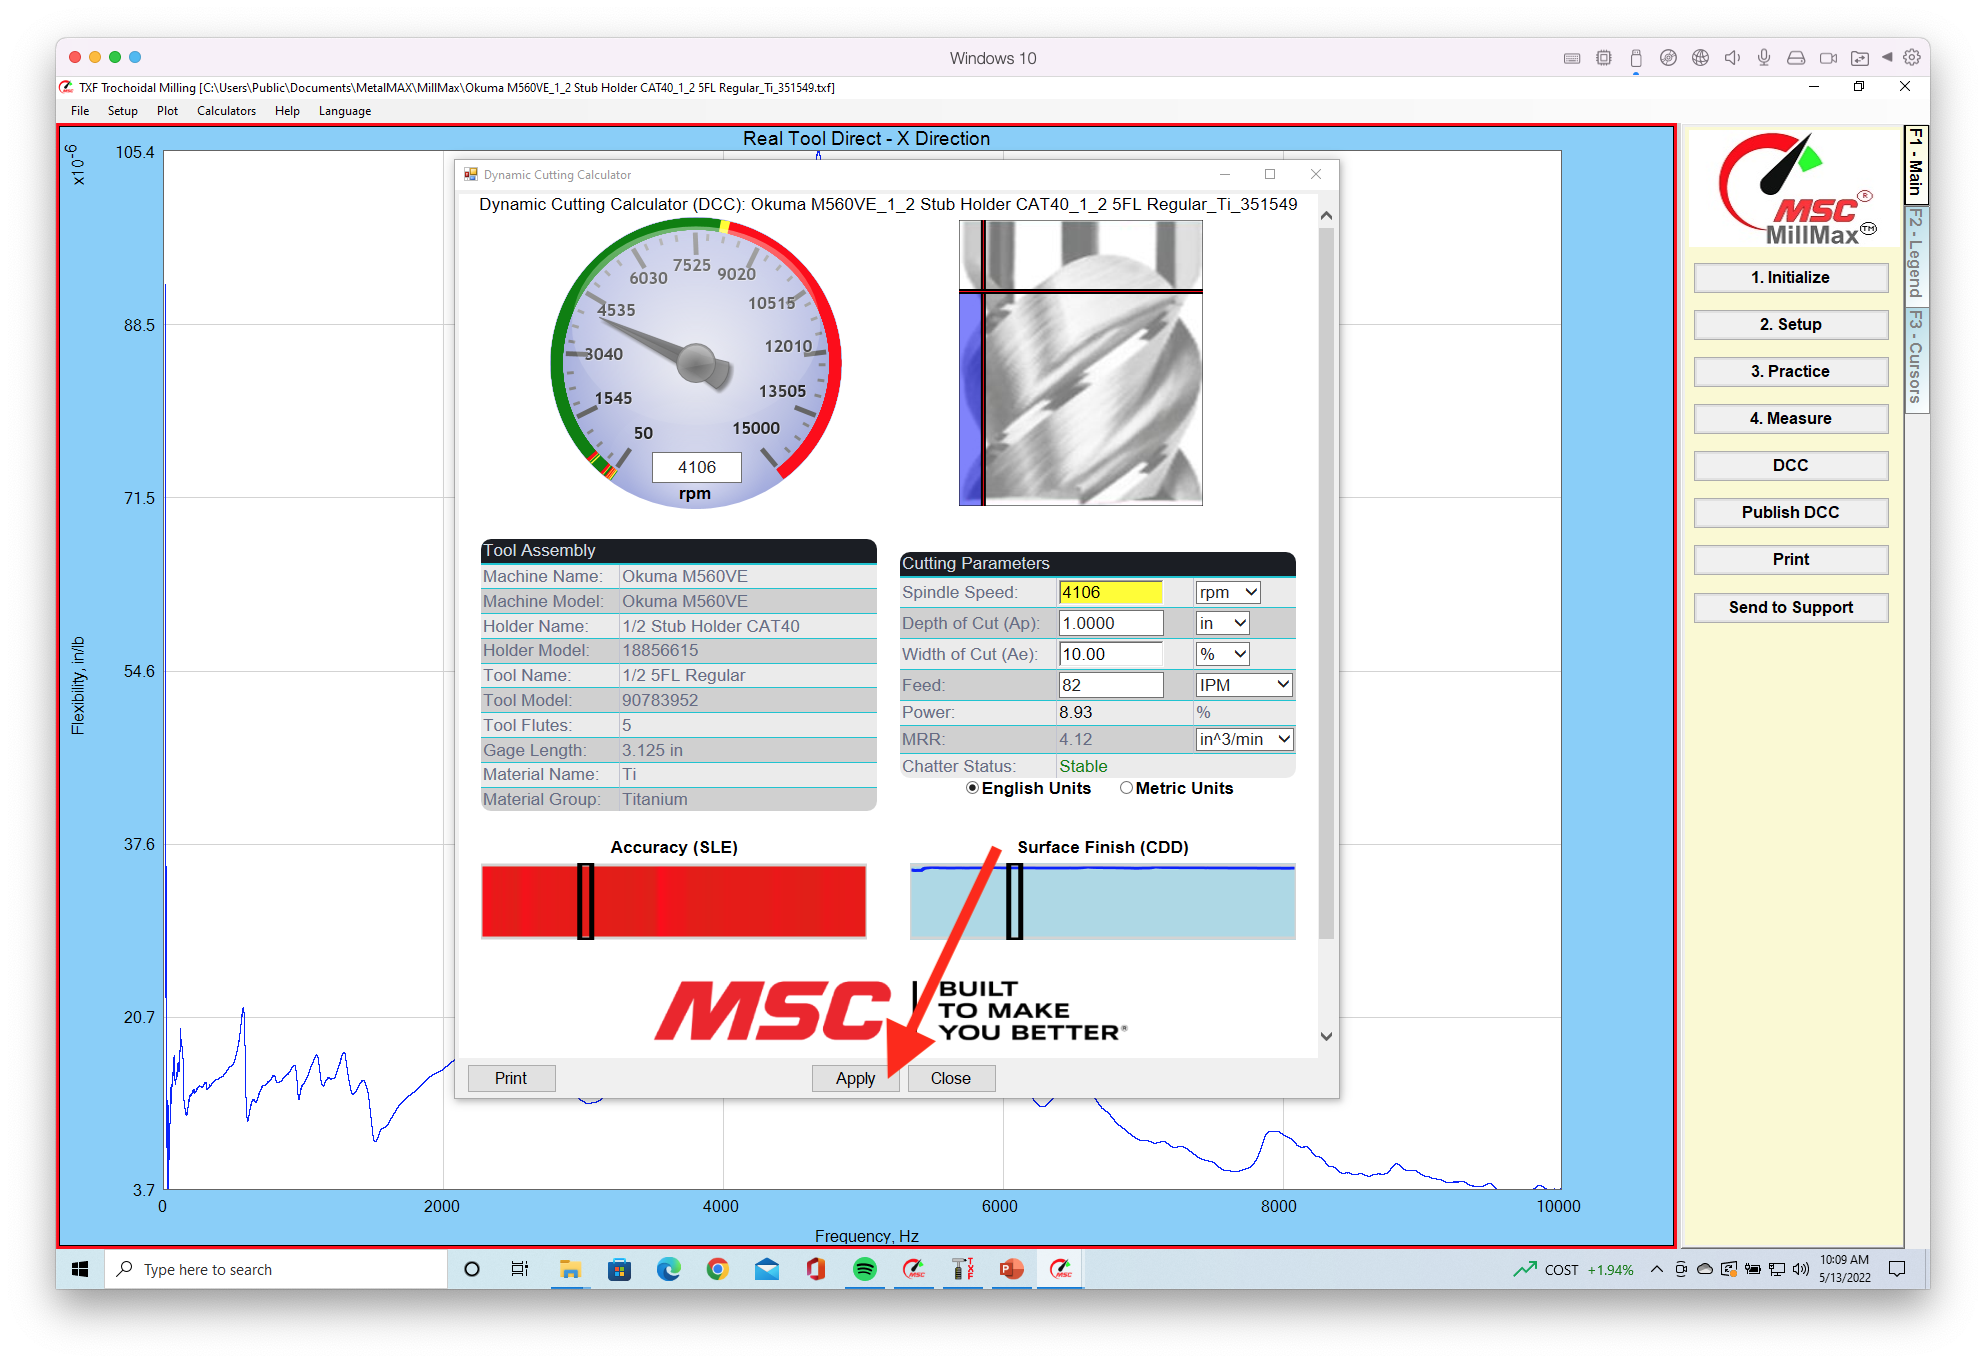Open the Depth of Cut unit dropdown
The image size is (1986, 1363).
coord(1223,623)
